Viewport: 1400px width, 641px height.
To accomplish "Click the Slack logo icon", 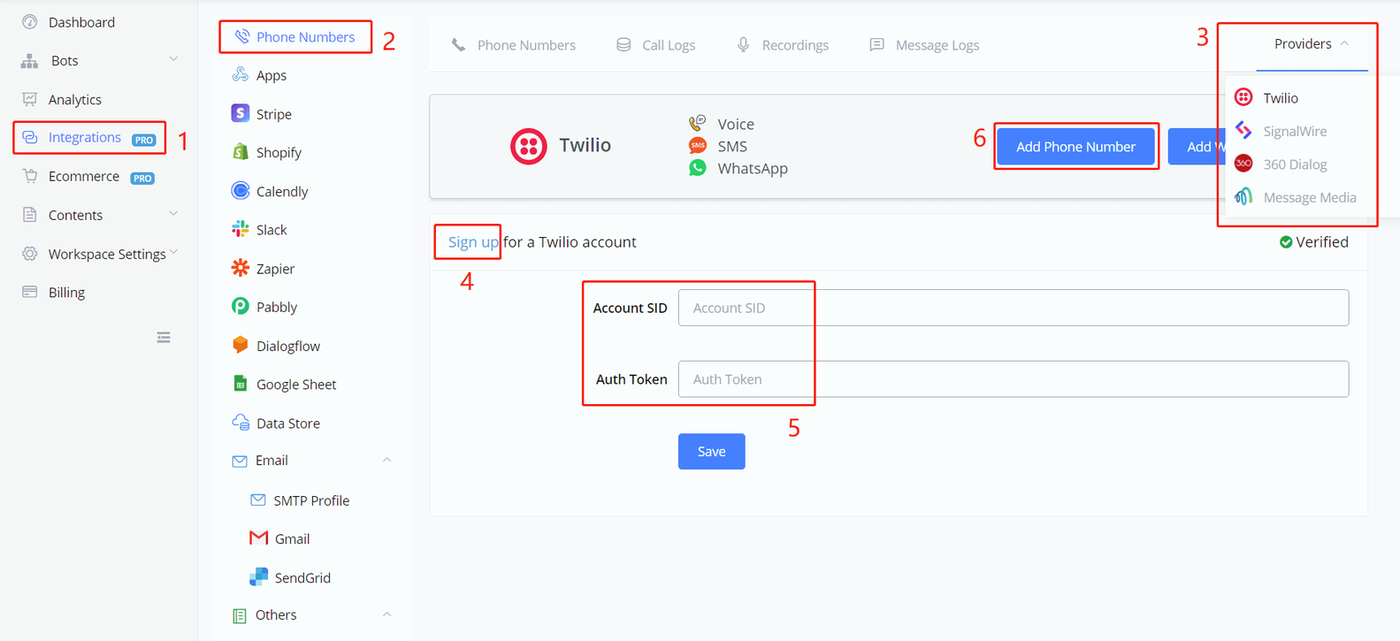I will click(240, 230).
